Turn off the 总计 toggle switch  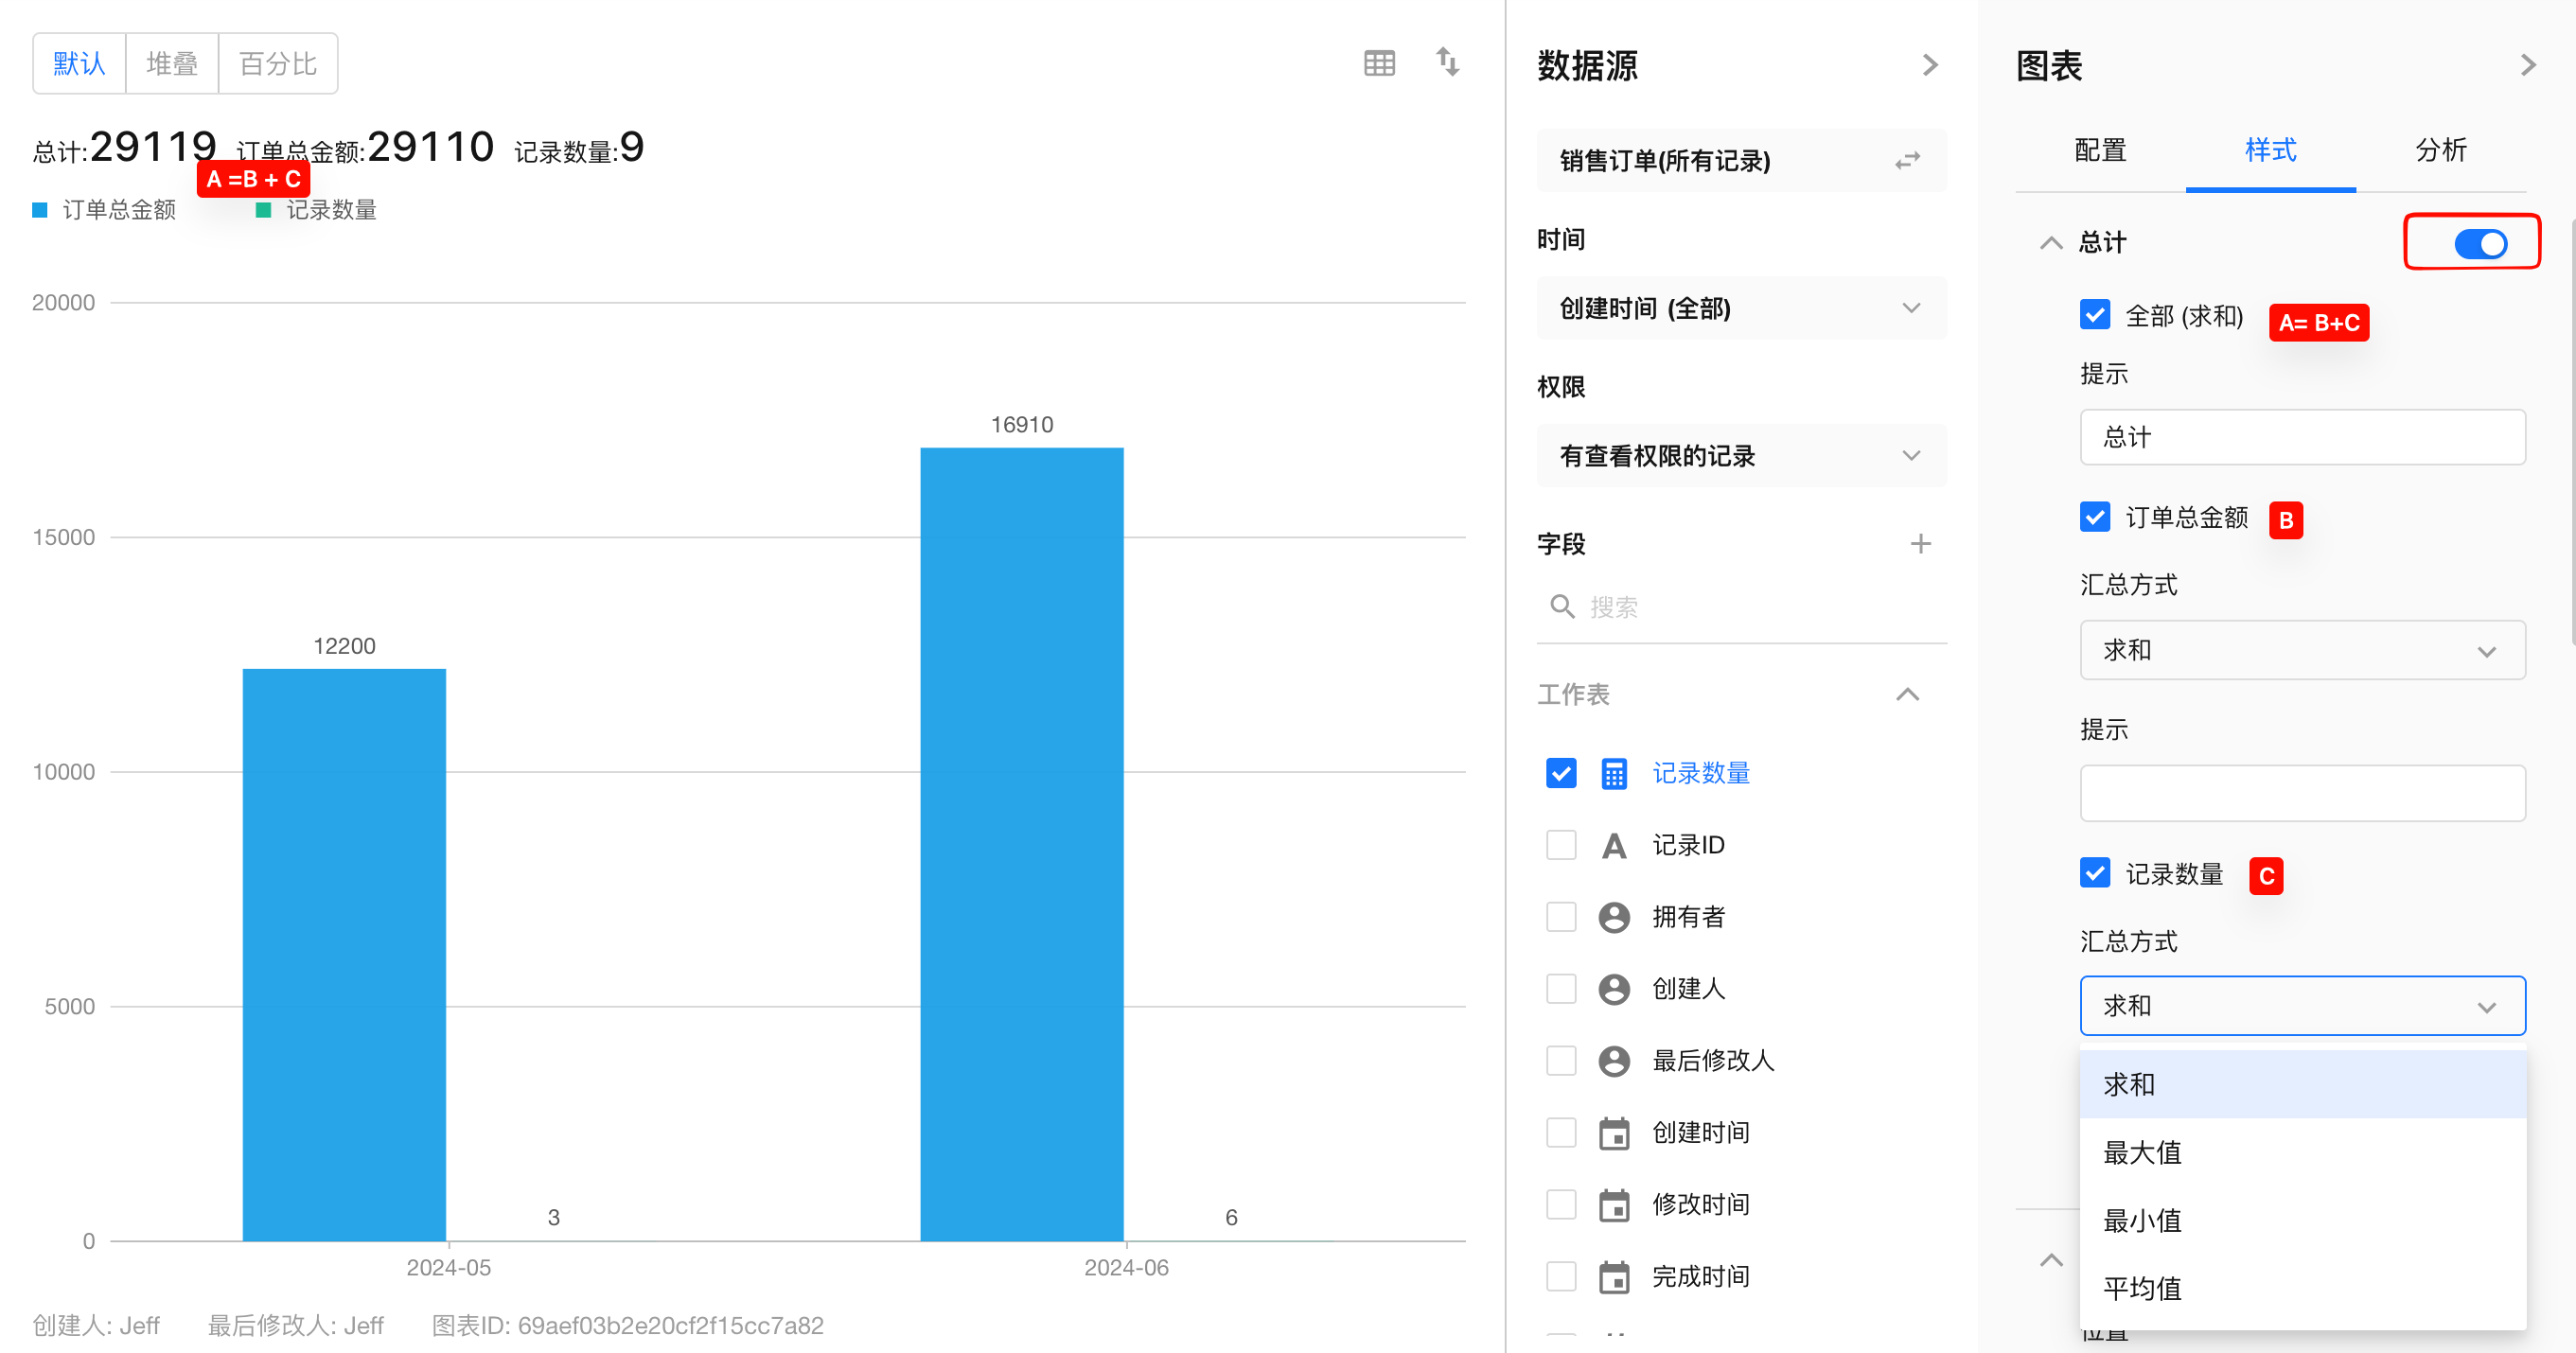2479,243
